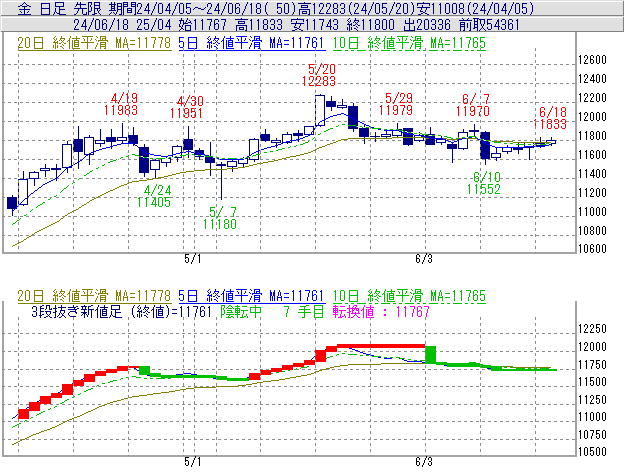This screenshot has width=624, height=475.
Task: Click the 転換値 : 11767 text
Action: (x=381, y=312)
